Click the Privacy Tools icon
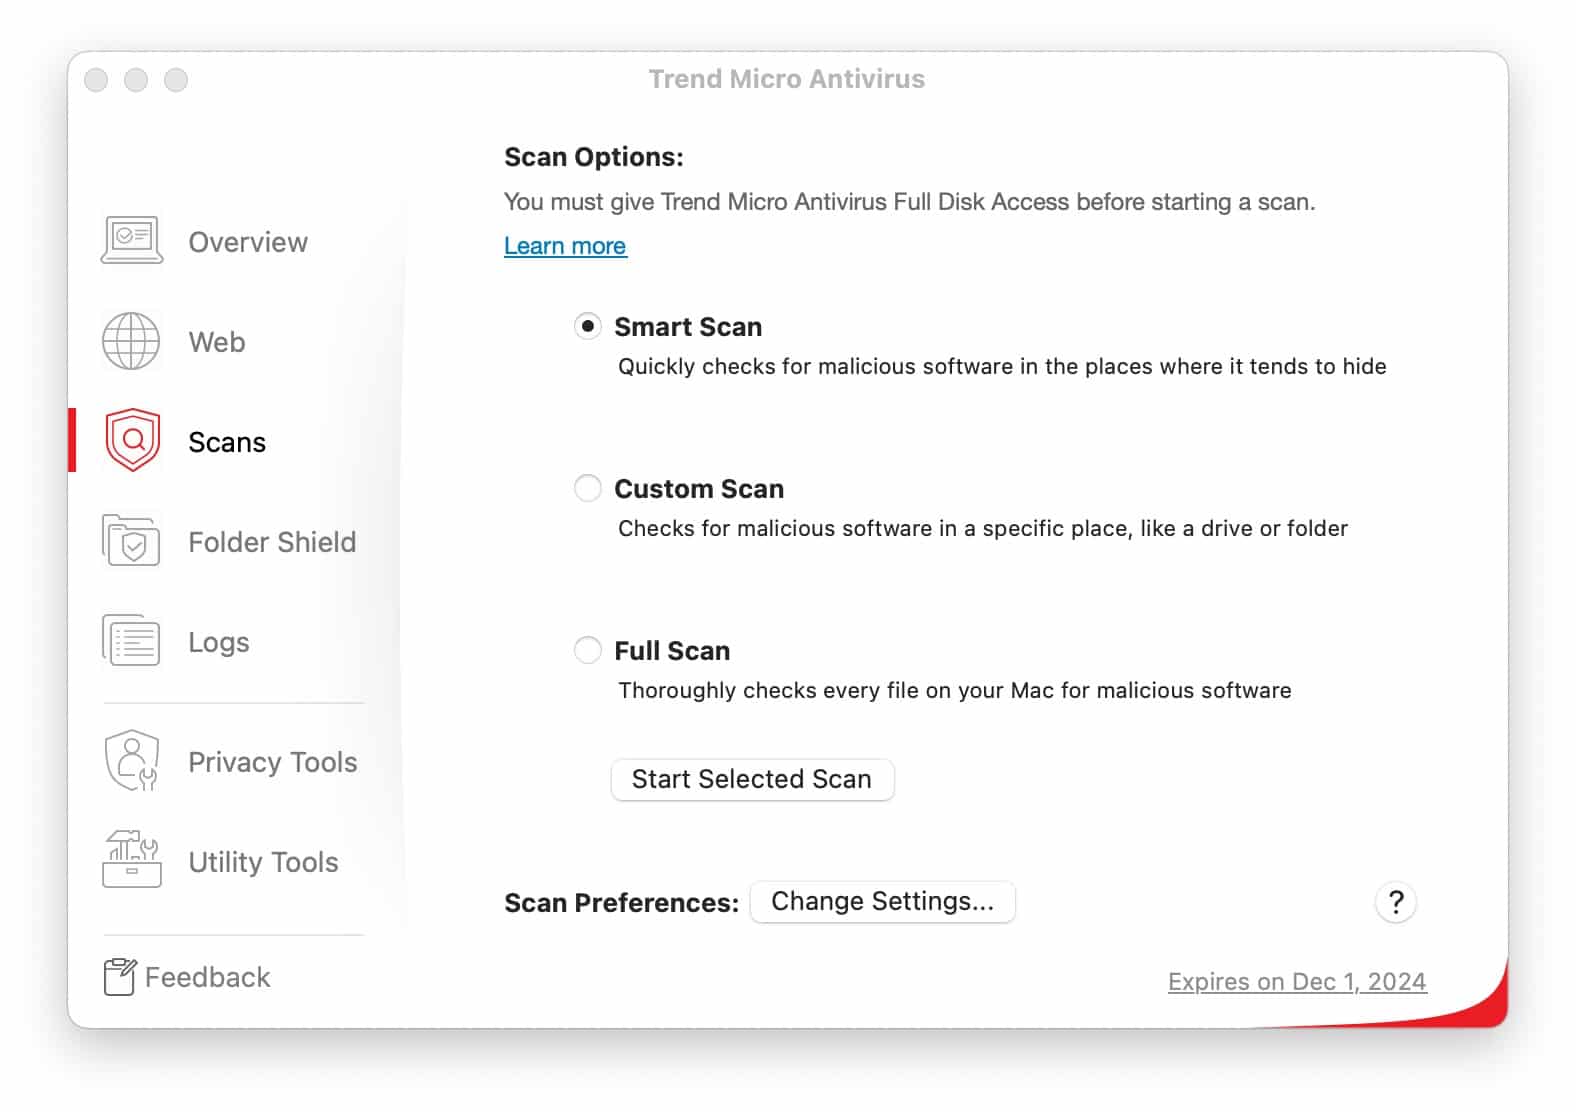 [x=132, y=761]
